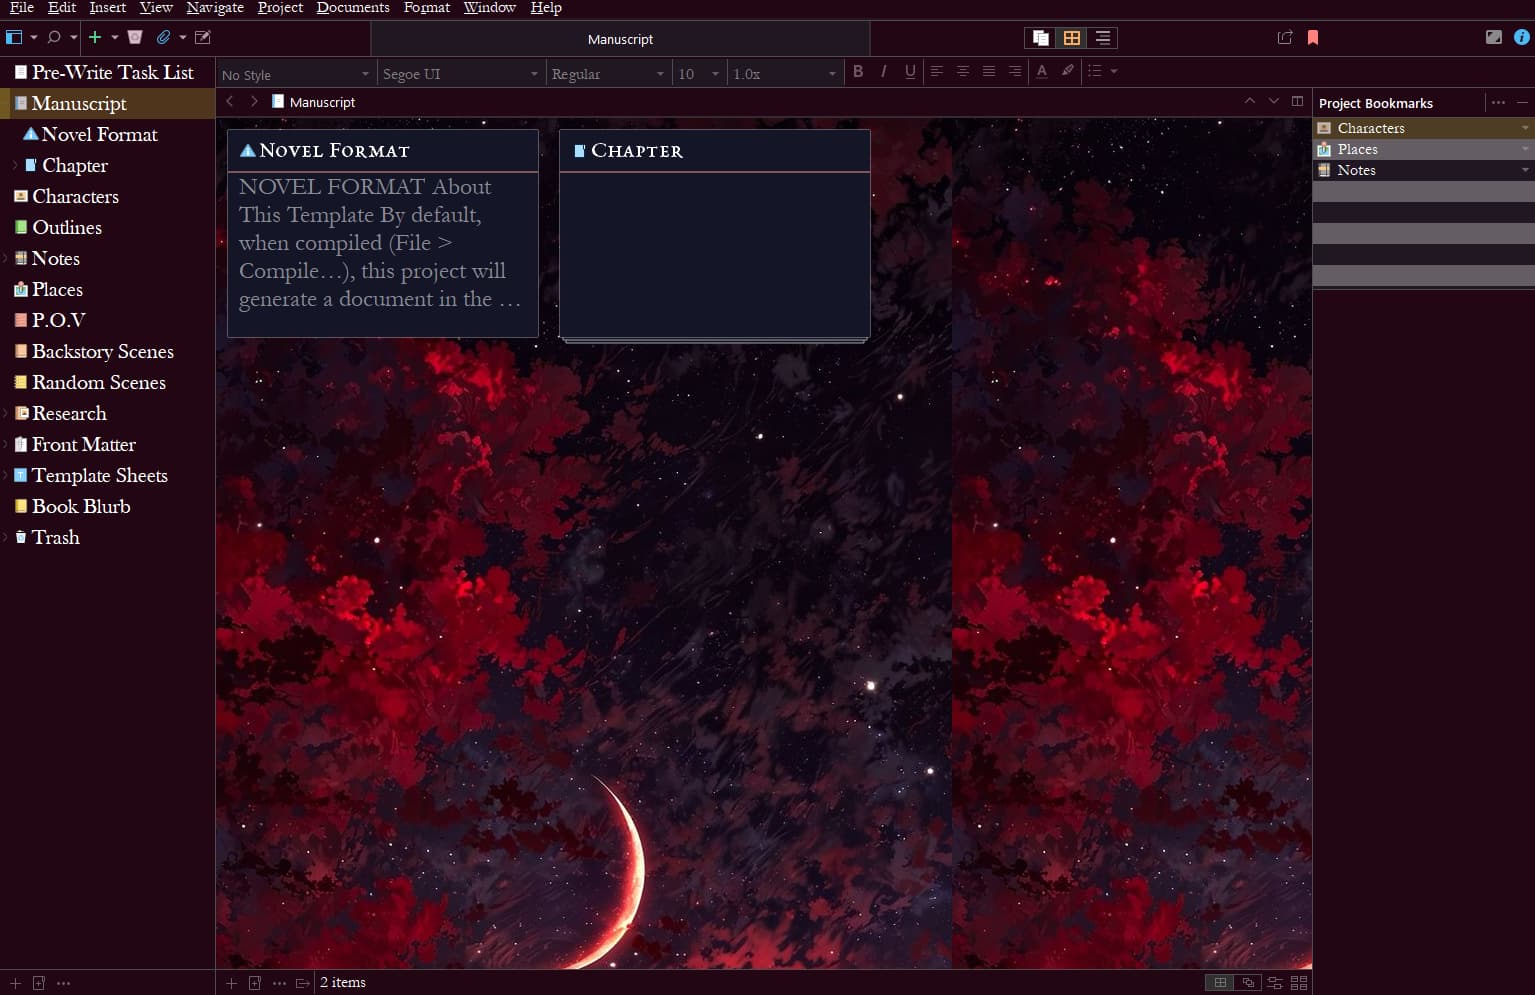Justify text alignment icon
The image size is (1535, 995).
989,71
